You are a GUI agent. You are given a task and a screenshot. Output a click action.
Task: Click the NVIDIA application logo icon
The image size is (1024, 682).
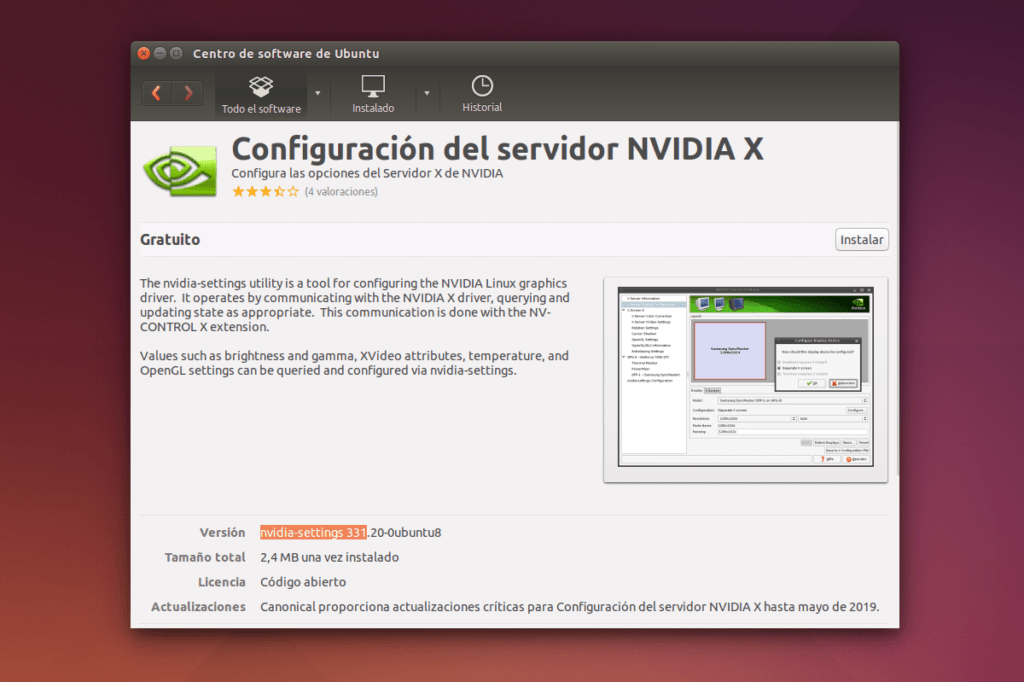(180, 170)
